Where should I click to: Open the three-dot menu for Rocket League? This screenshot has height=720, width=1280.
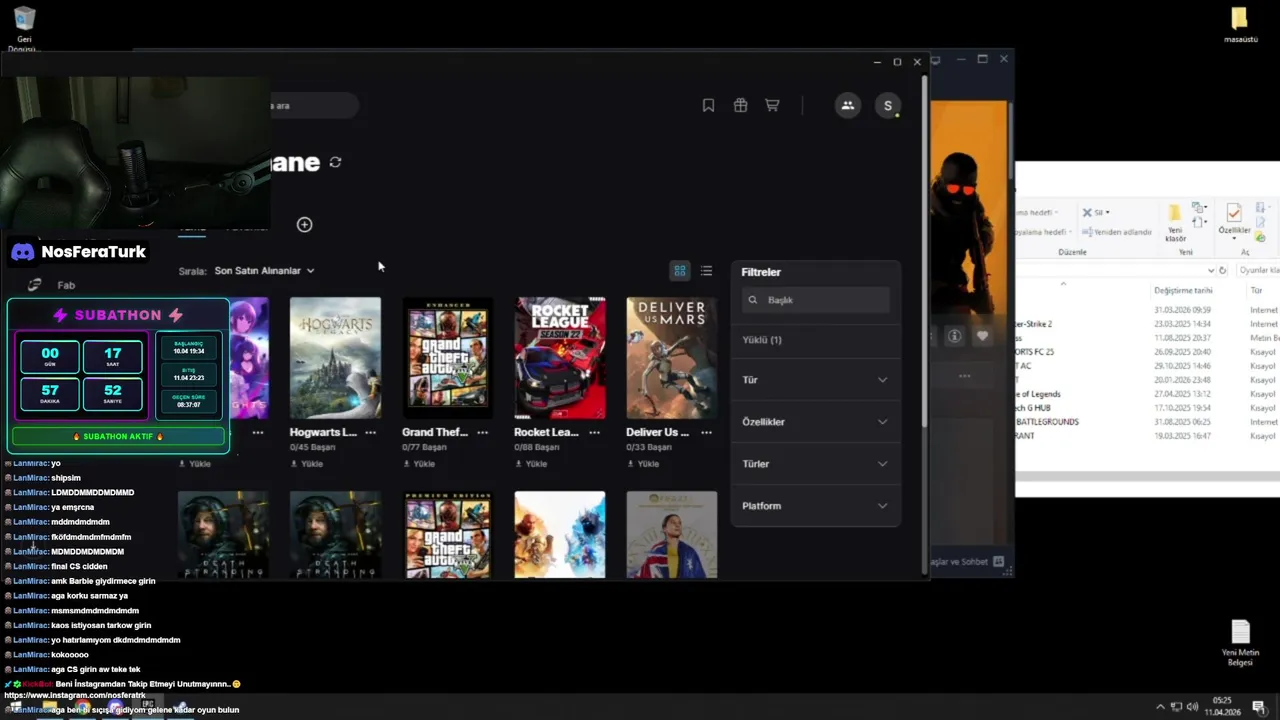pyautogui.click(x=595, y=432)
